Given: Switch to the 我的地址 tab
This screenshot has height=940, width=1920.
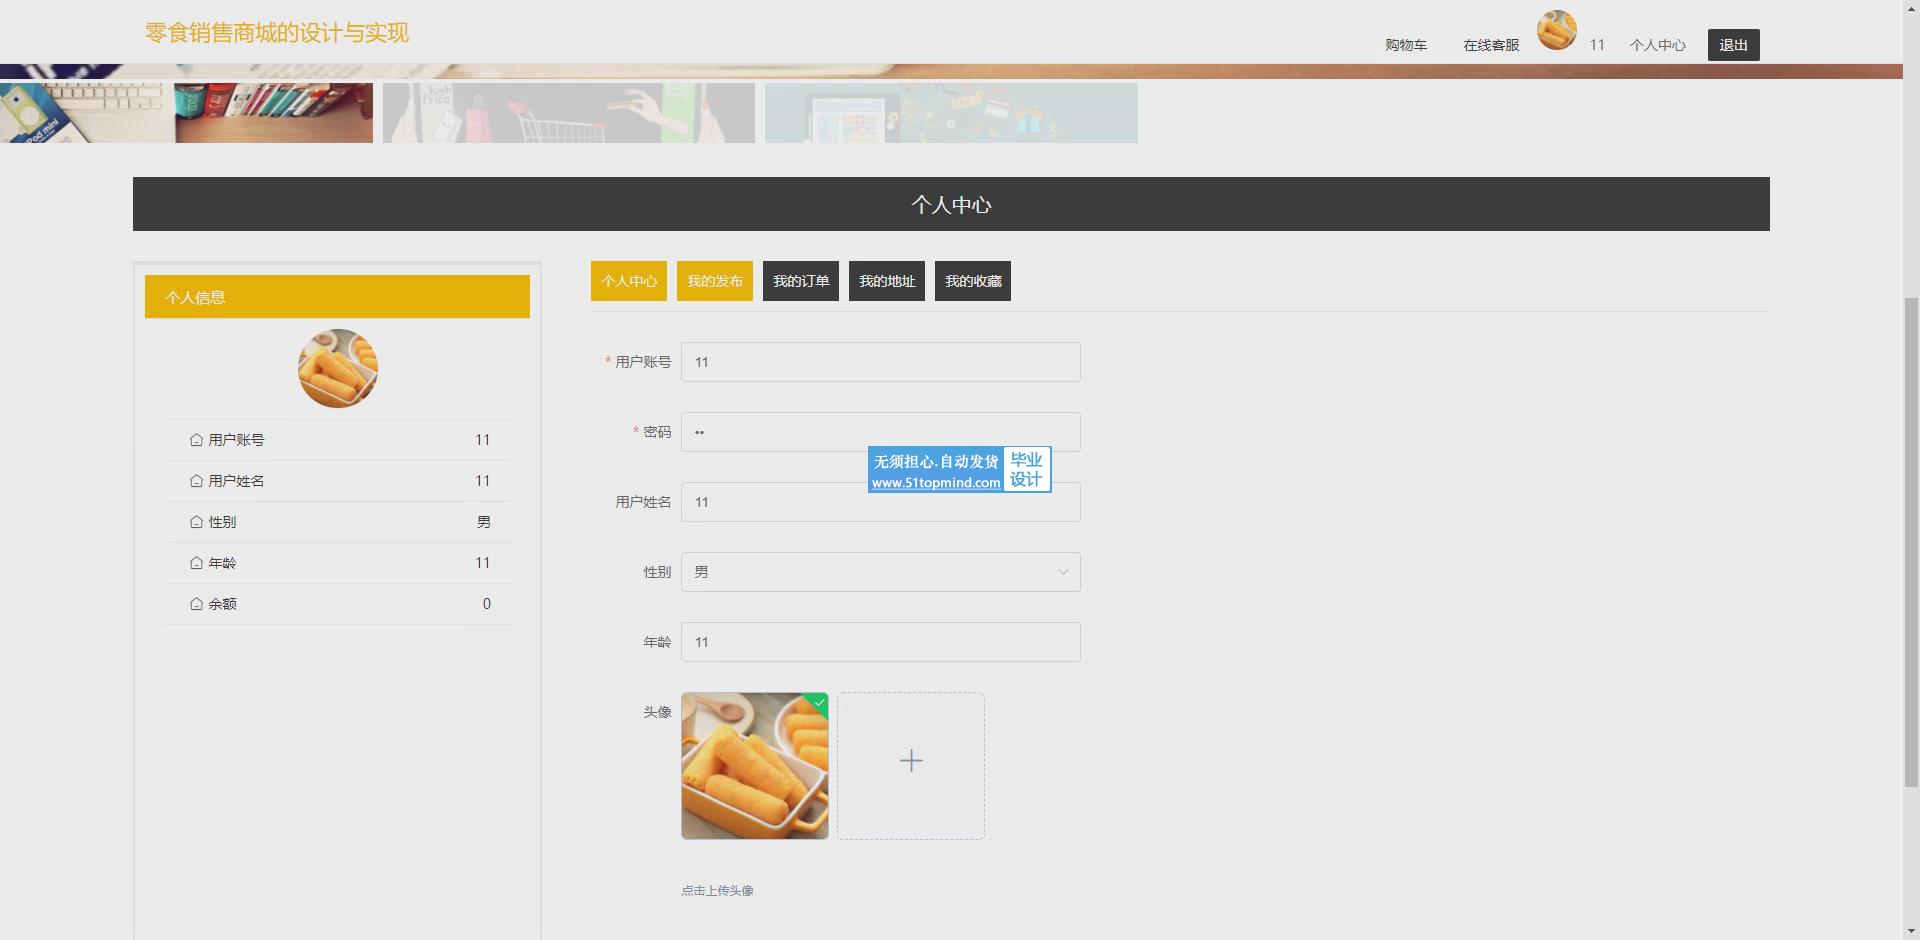Looking at the screenshot, I should [x=887, y=281].
